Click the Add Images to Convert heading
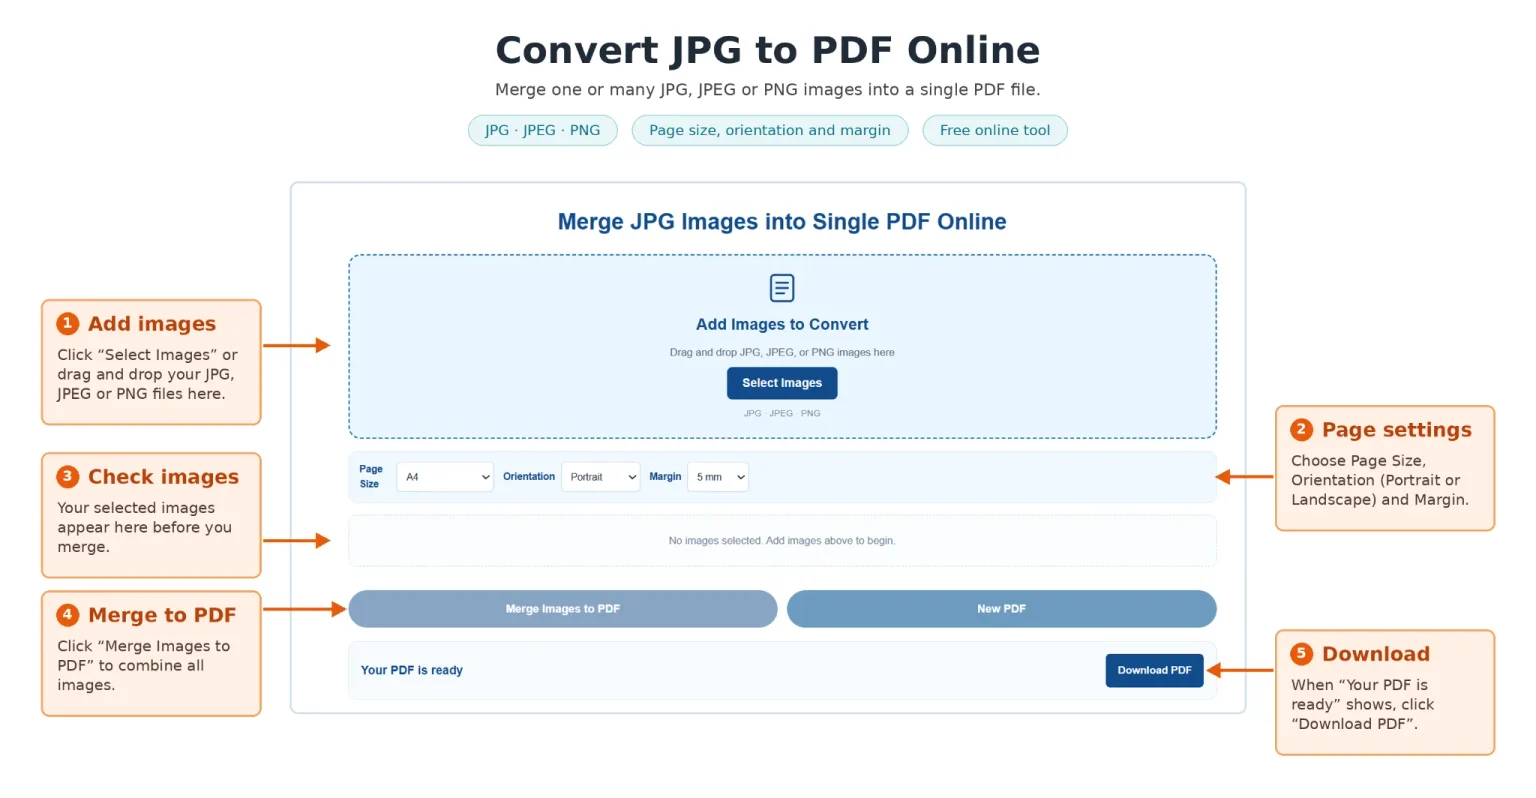 coord(782,324)
